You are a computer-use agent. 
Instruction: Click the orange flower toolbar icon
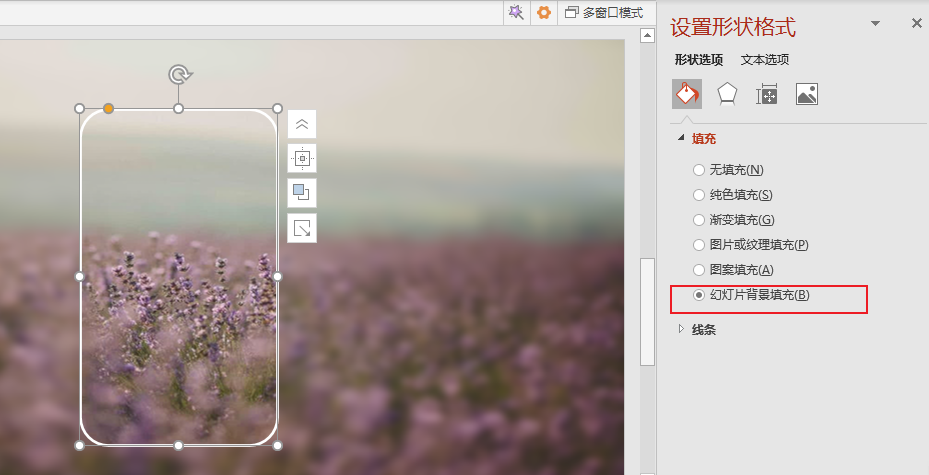544,12
